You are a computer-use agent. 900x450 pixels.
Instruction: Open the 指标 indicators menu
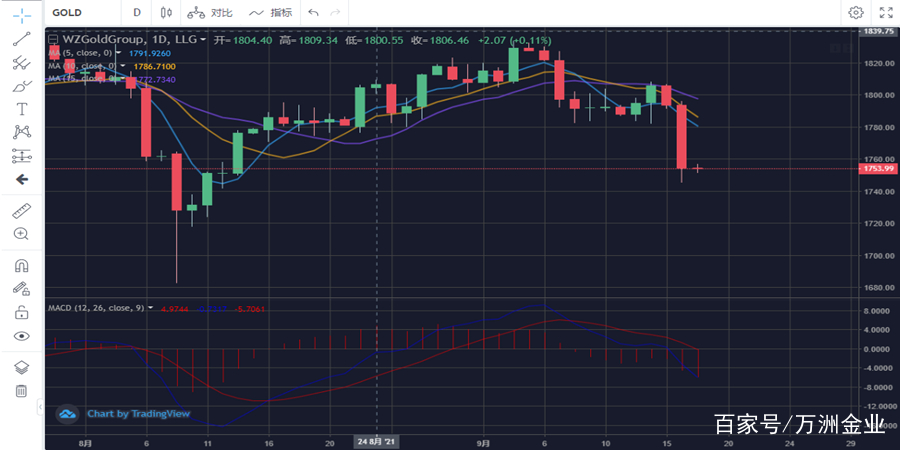tap(272, 13)
